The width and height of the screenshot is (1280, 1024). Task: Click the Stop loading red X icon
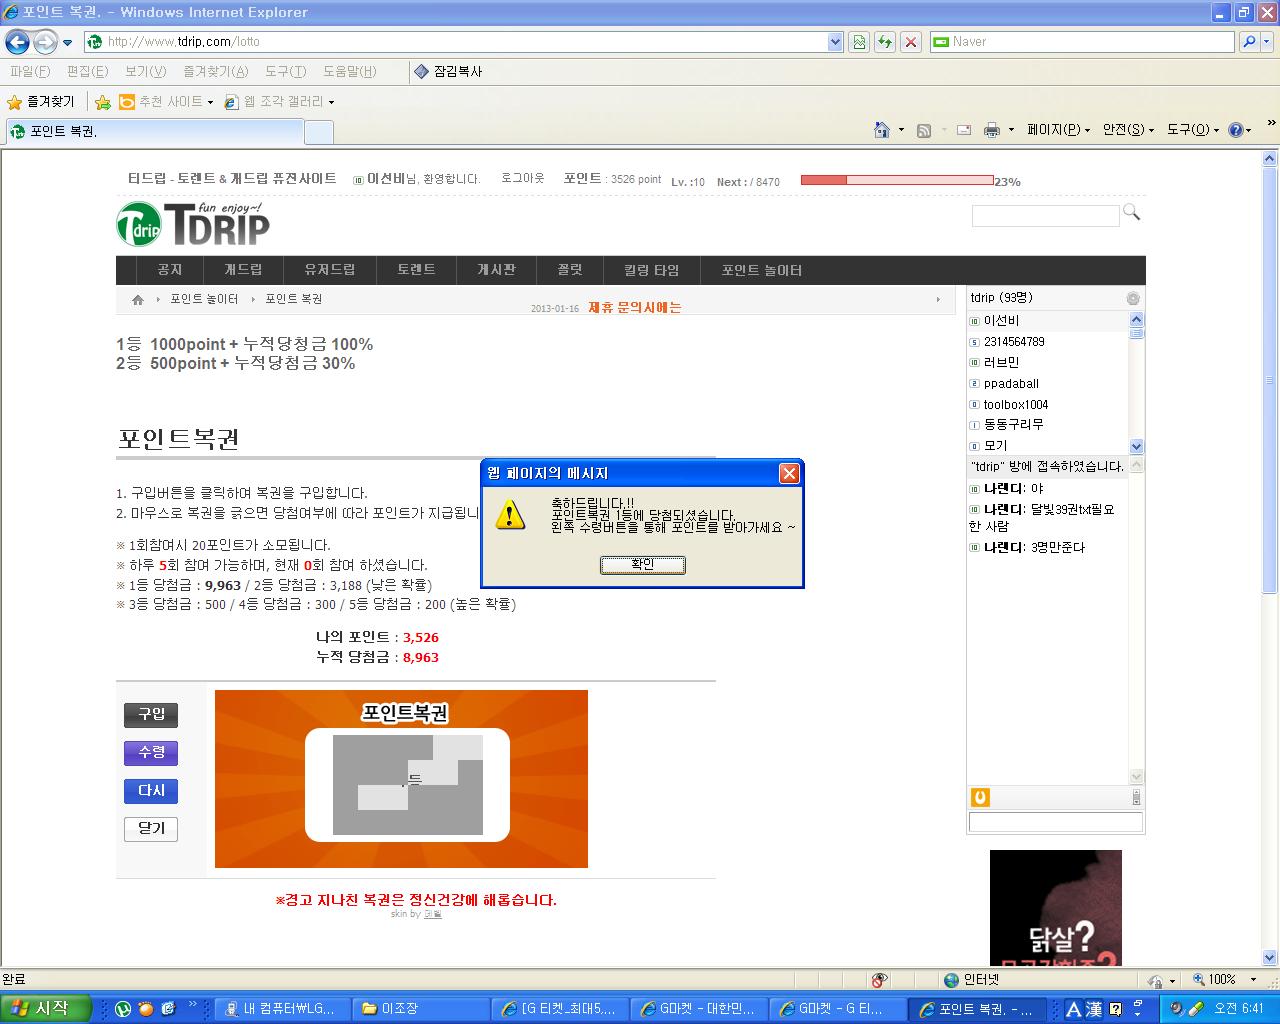(910, 42)
